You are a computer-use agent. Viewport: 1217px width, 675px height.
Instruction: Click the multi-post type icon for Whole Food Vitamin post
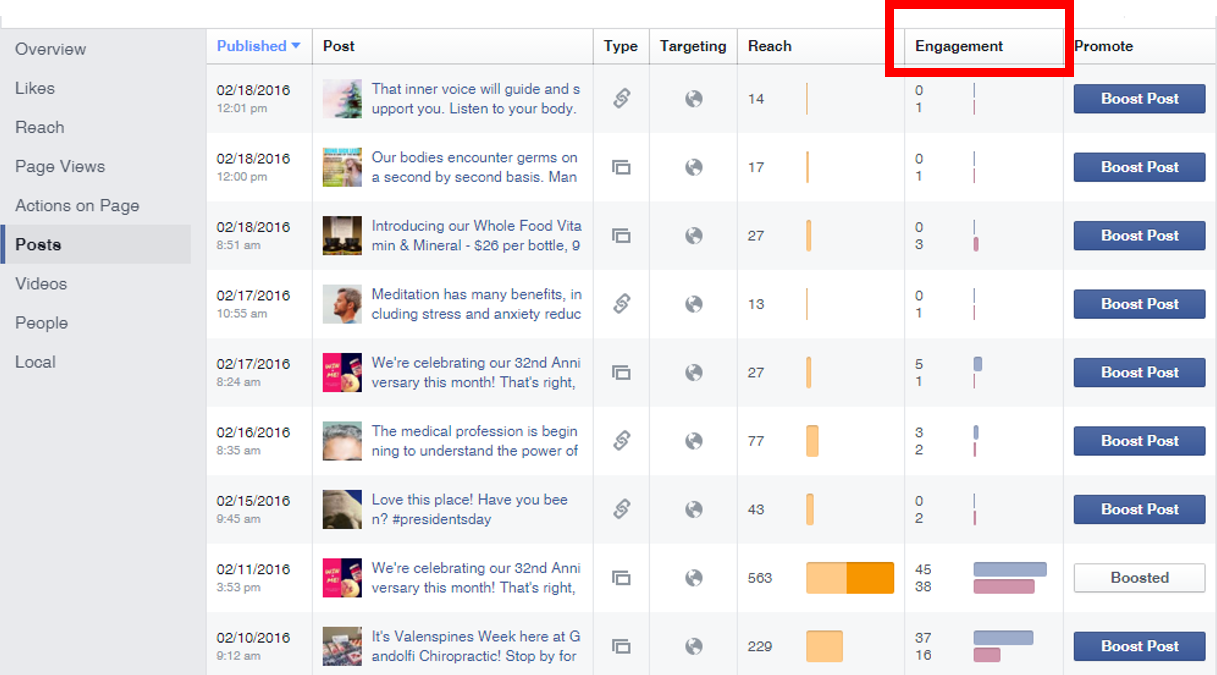point(621,236)
